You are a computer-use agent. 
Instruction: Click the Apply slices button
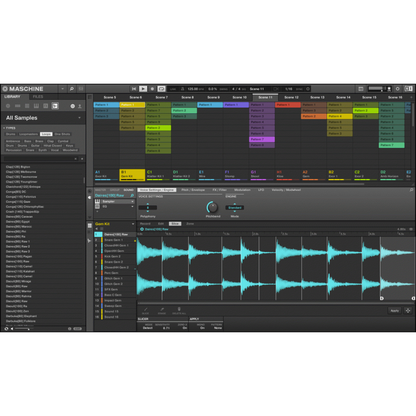pyautogui.click(x=394, y=311)
